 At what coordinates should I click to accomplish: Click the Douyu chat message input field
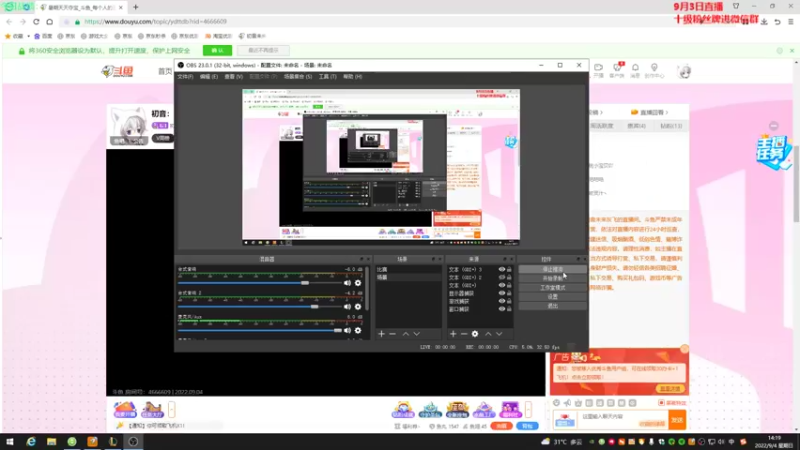[623, 420]
